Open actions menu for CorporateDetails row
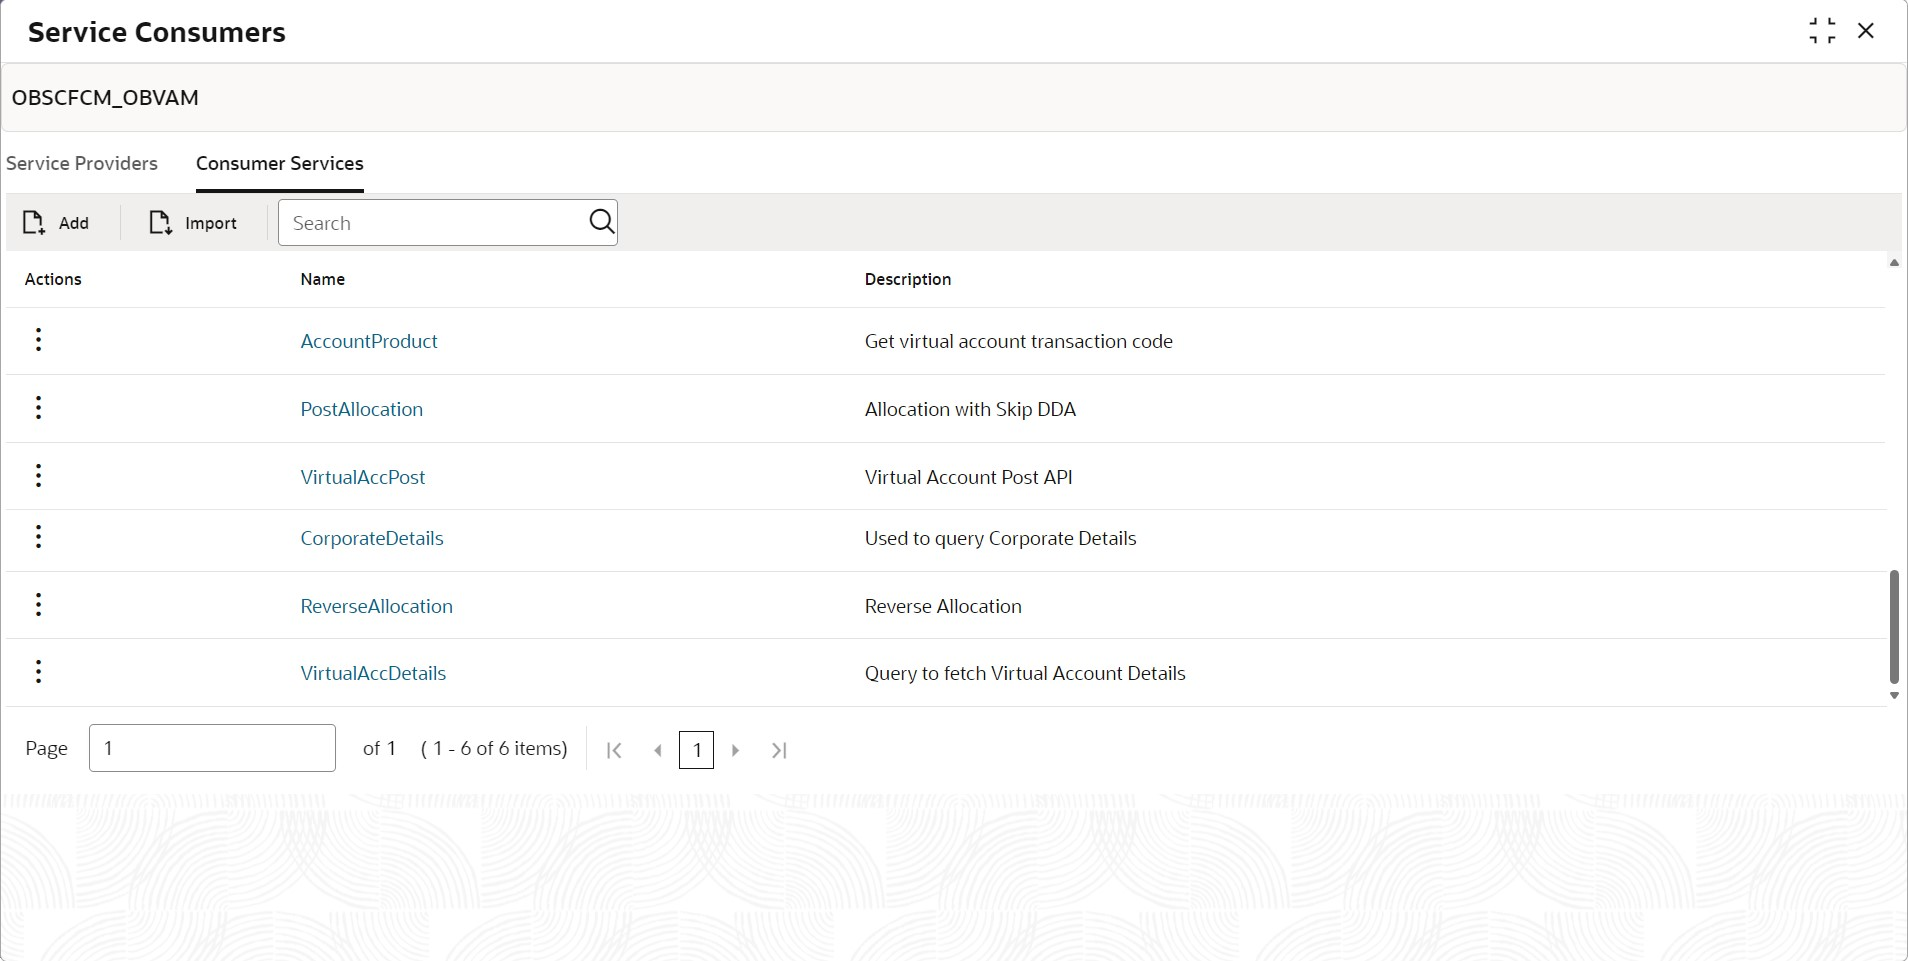1908x961 pixels. (x=38, y=537)
